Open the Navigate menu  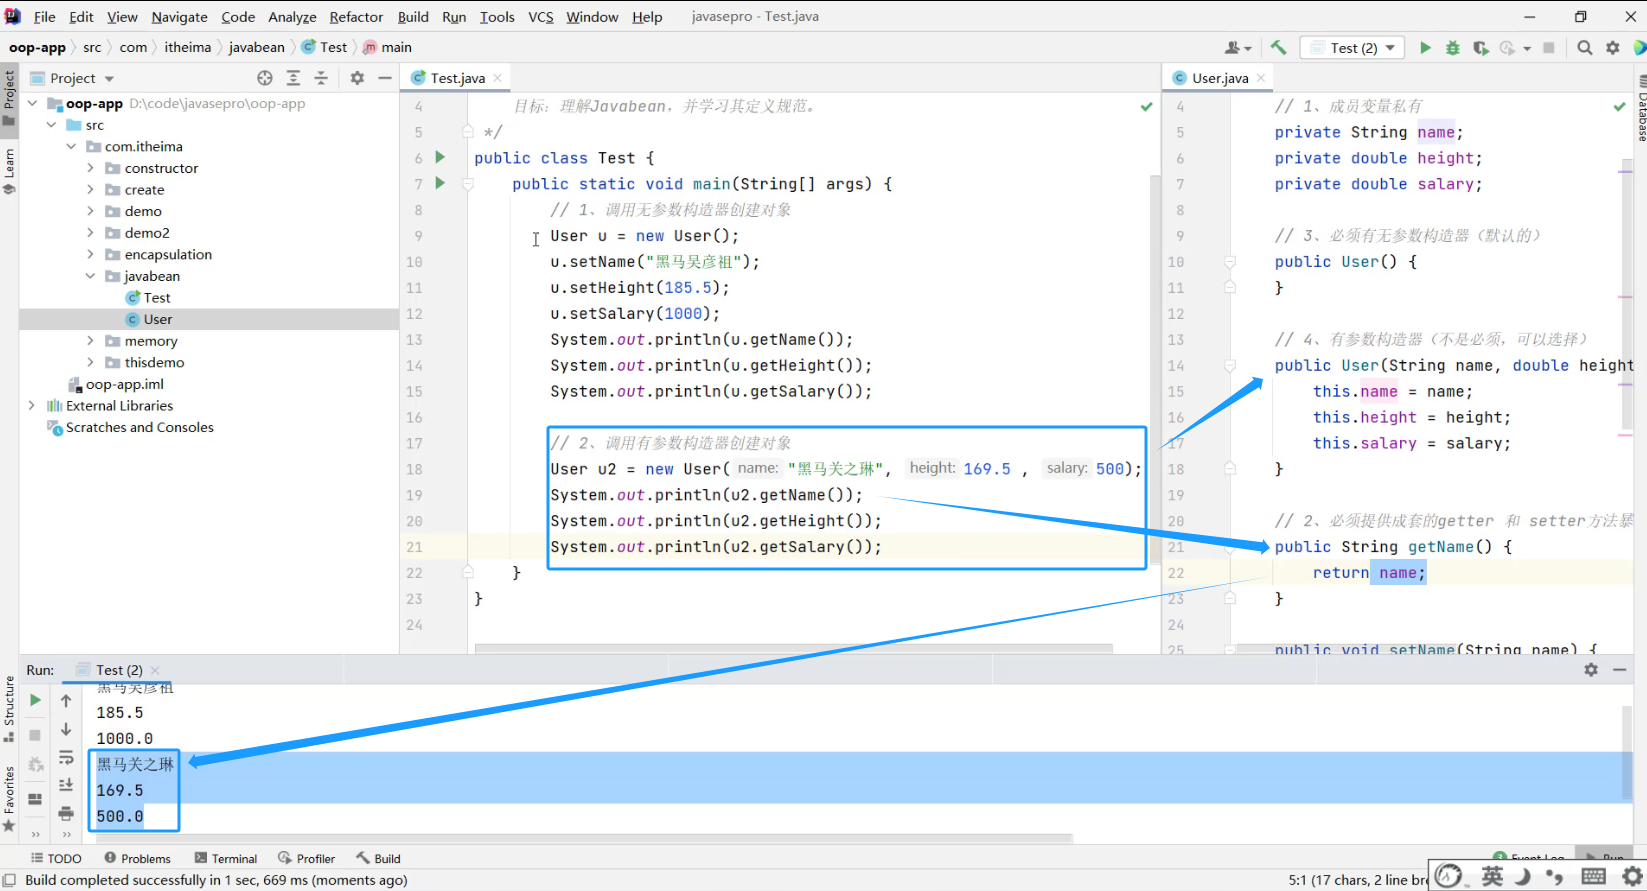click(x=179, y=17)
